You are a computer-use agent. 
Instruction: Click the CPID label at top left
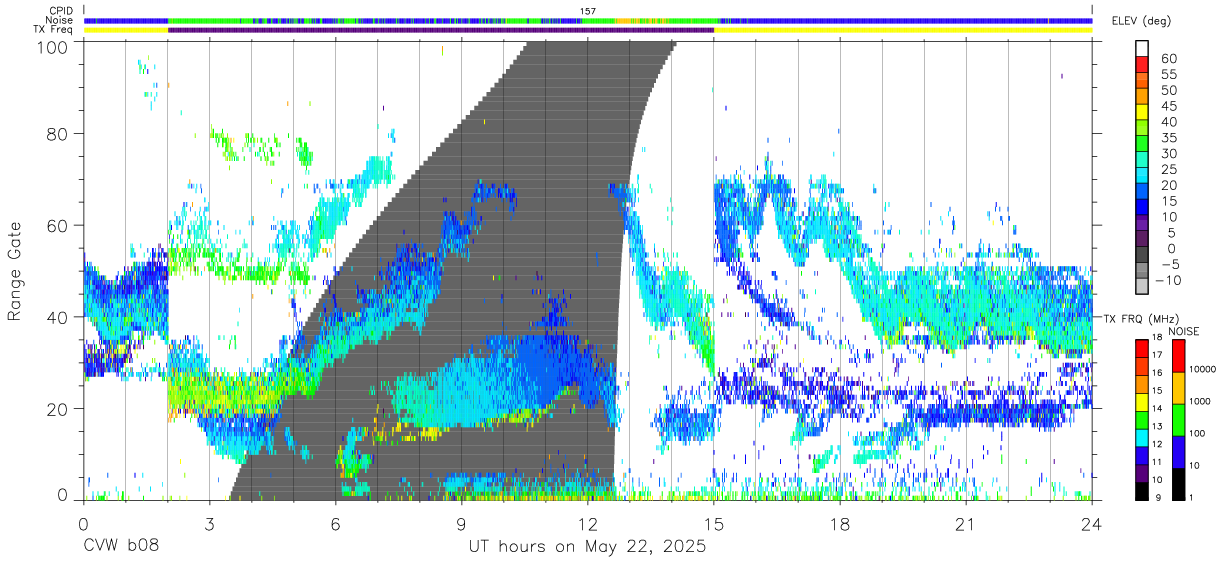point(61,11)
